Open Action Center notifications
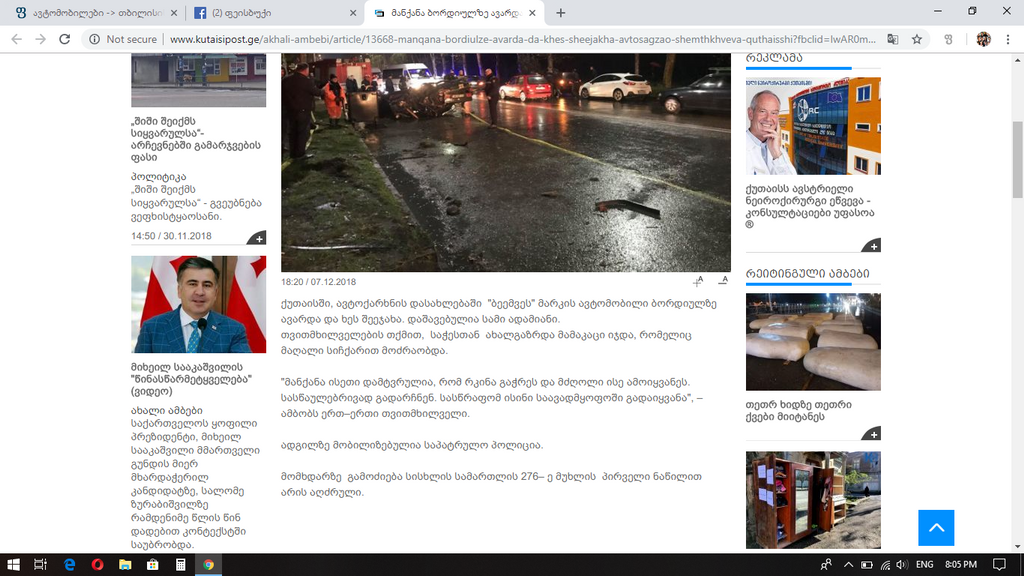Image resolution: width=1024 pixels, height=576 pixels. pos(999,564)
